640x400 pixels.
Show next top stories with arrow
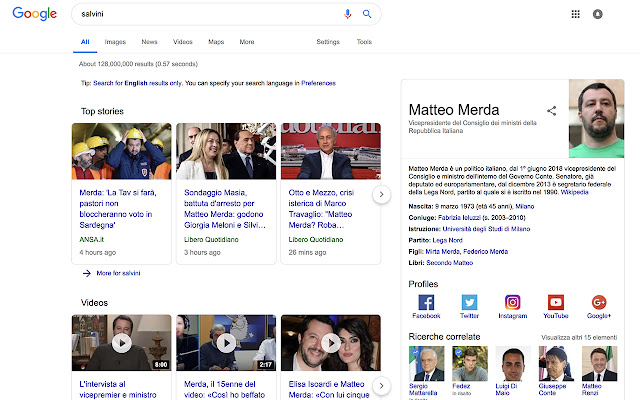tap(381, 194)
